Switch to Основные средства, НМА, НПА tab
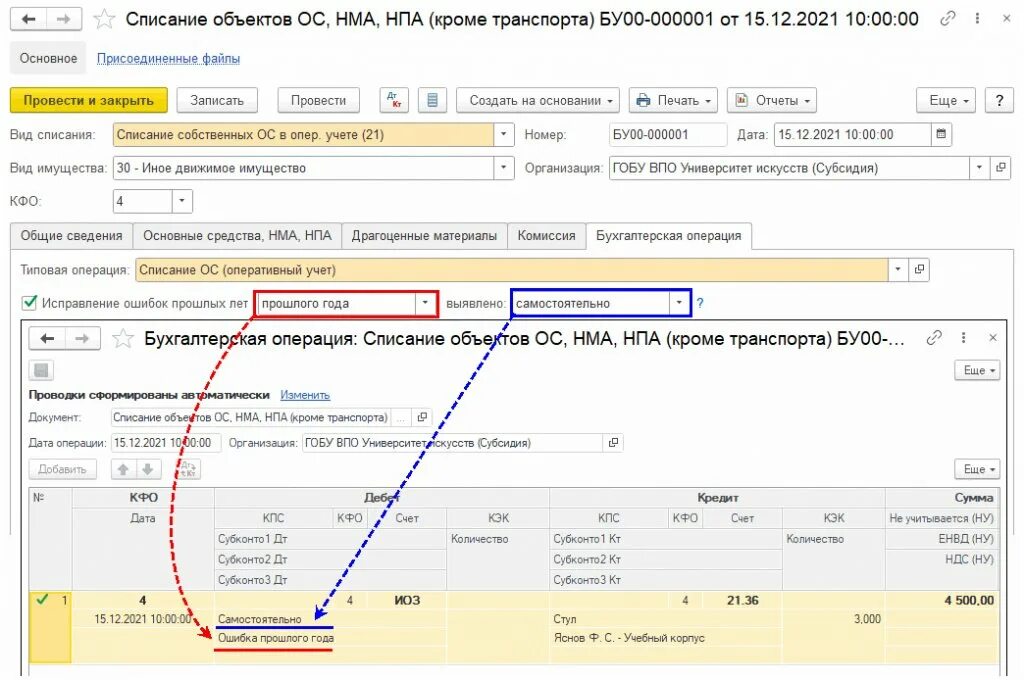The width and height of the screenshot is (1024, 680). pyautogui.click(x=237, y=236)
